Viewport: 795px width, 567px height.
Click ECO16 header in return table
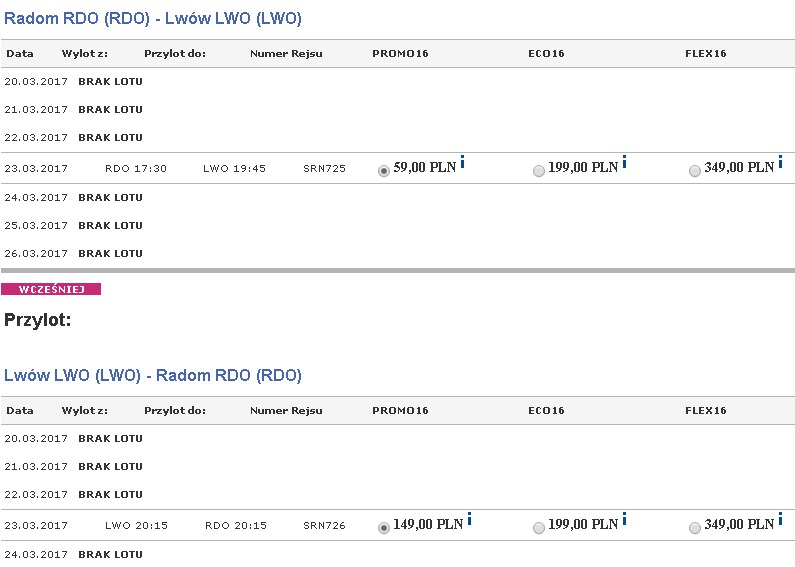(546, 411)
